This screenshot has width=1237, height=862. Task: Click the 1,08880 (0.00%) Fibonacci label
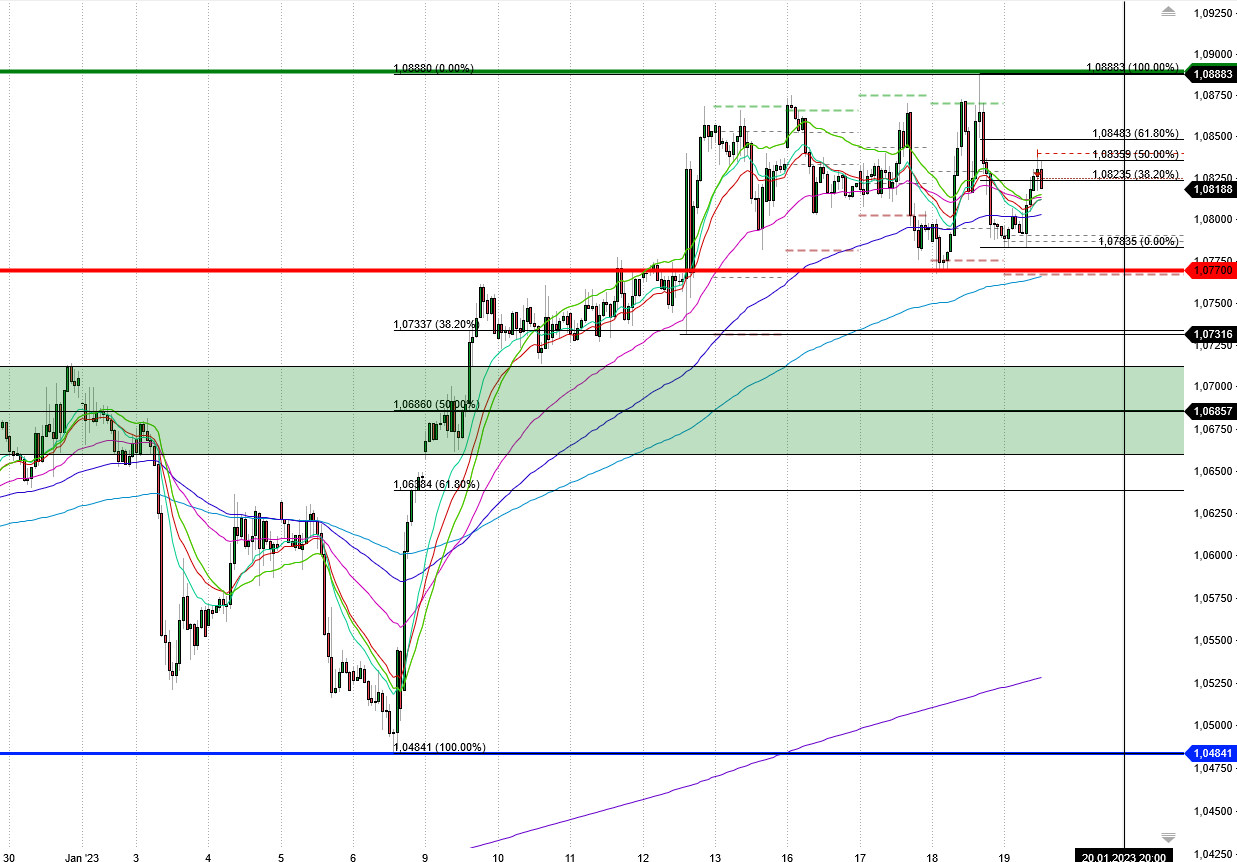(434, 69)
